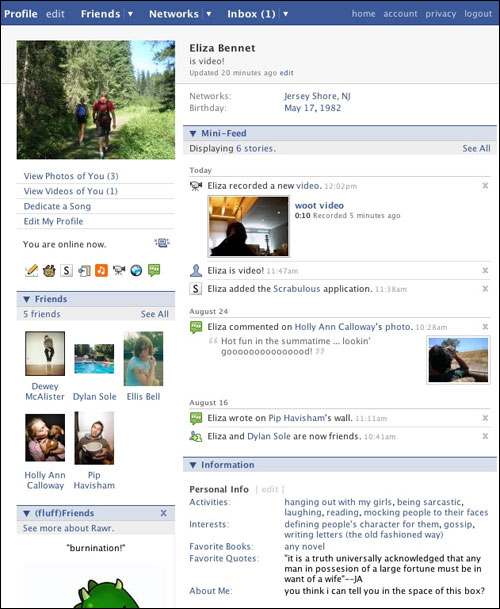This screenshot has width=500, height=609.
Task: Click the green speech bubble app icon
Action: (x=154, y=270)
